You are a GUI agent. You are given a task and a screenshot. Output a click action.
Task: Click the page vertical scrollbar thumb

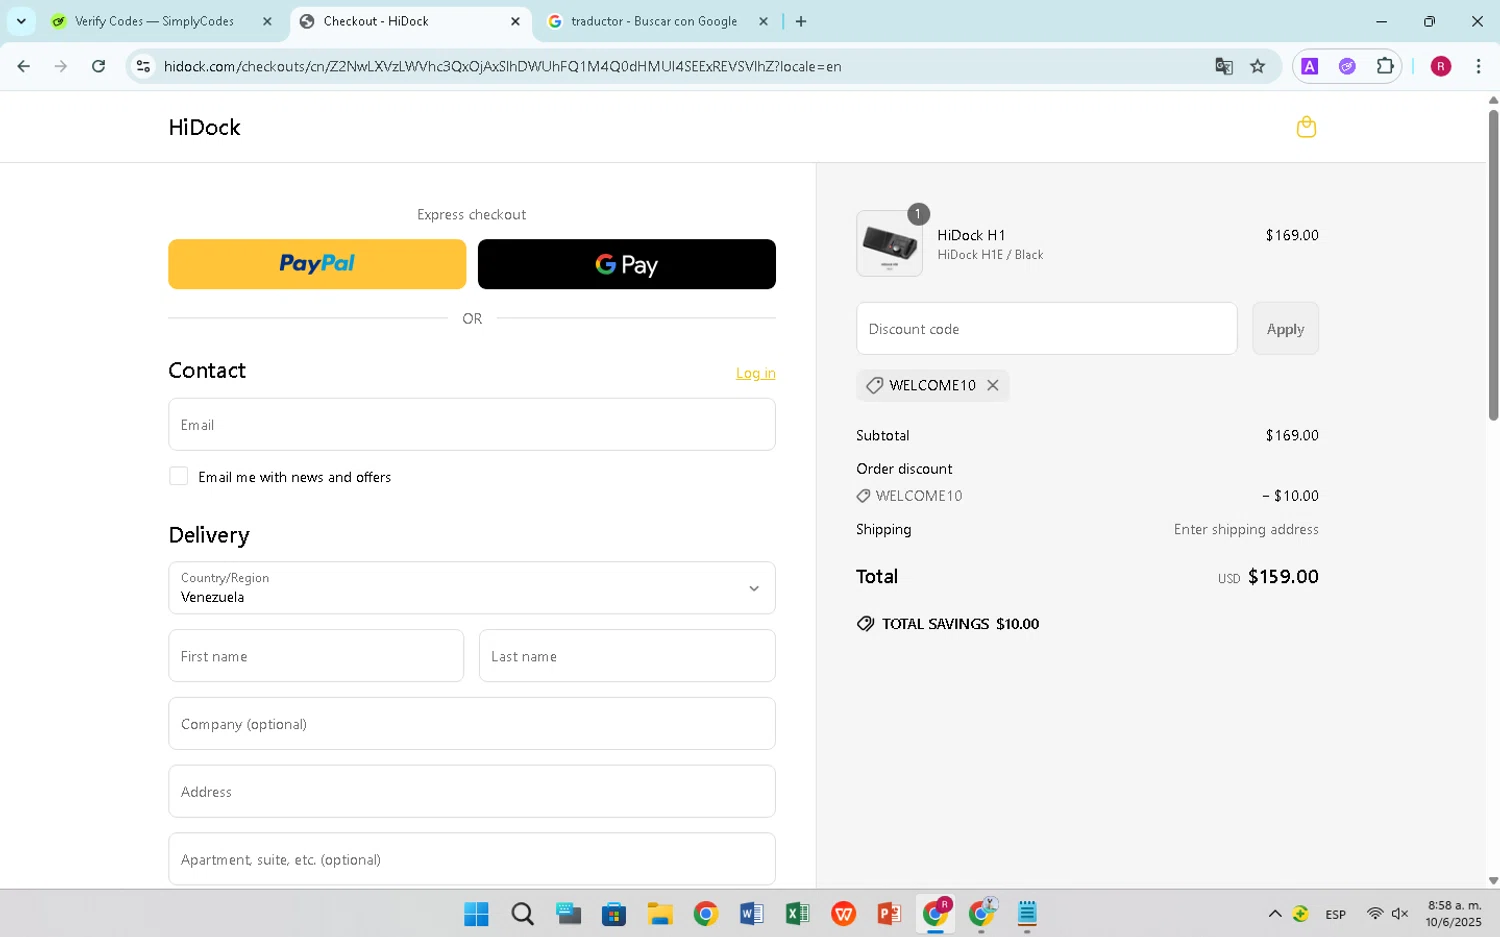coord(1493,265)
